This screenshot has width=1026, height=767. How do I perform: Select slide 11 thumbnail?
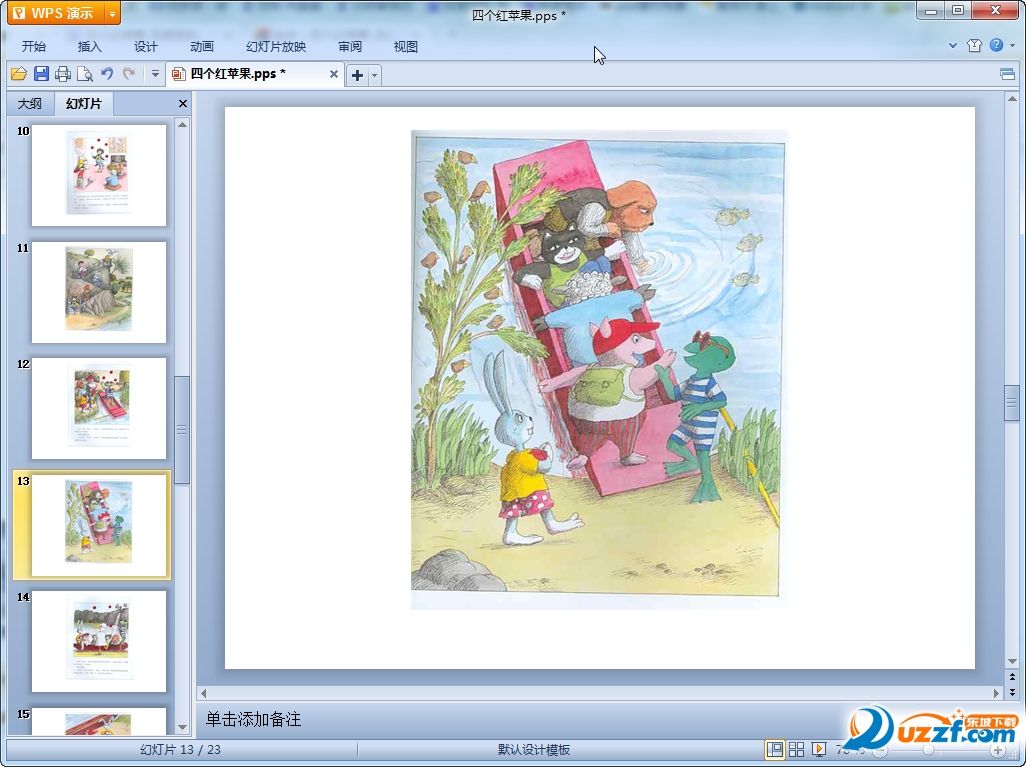(x=99, y=292)
